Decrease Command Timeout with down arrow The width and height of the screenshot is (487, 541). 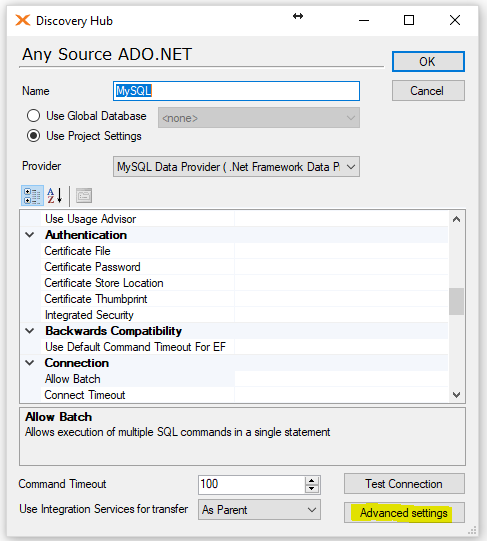point(312,489)
